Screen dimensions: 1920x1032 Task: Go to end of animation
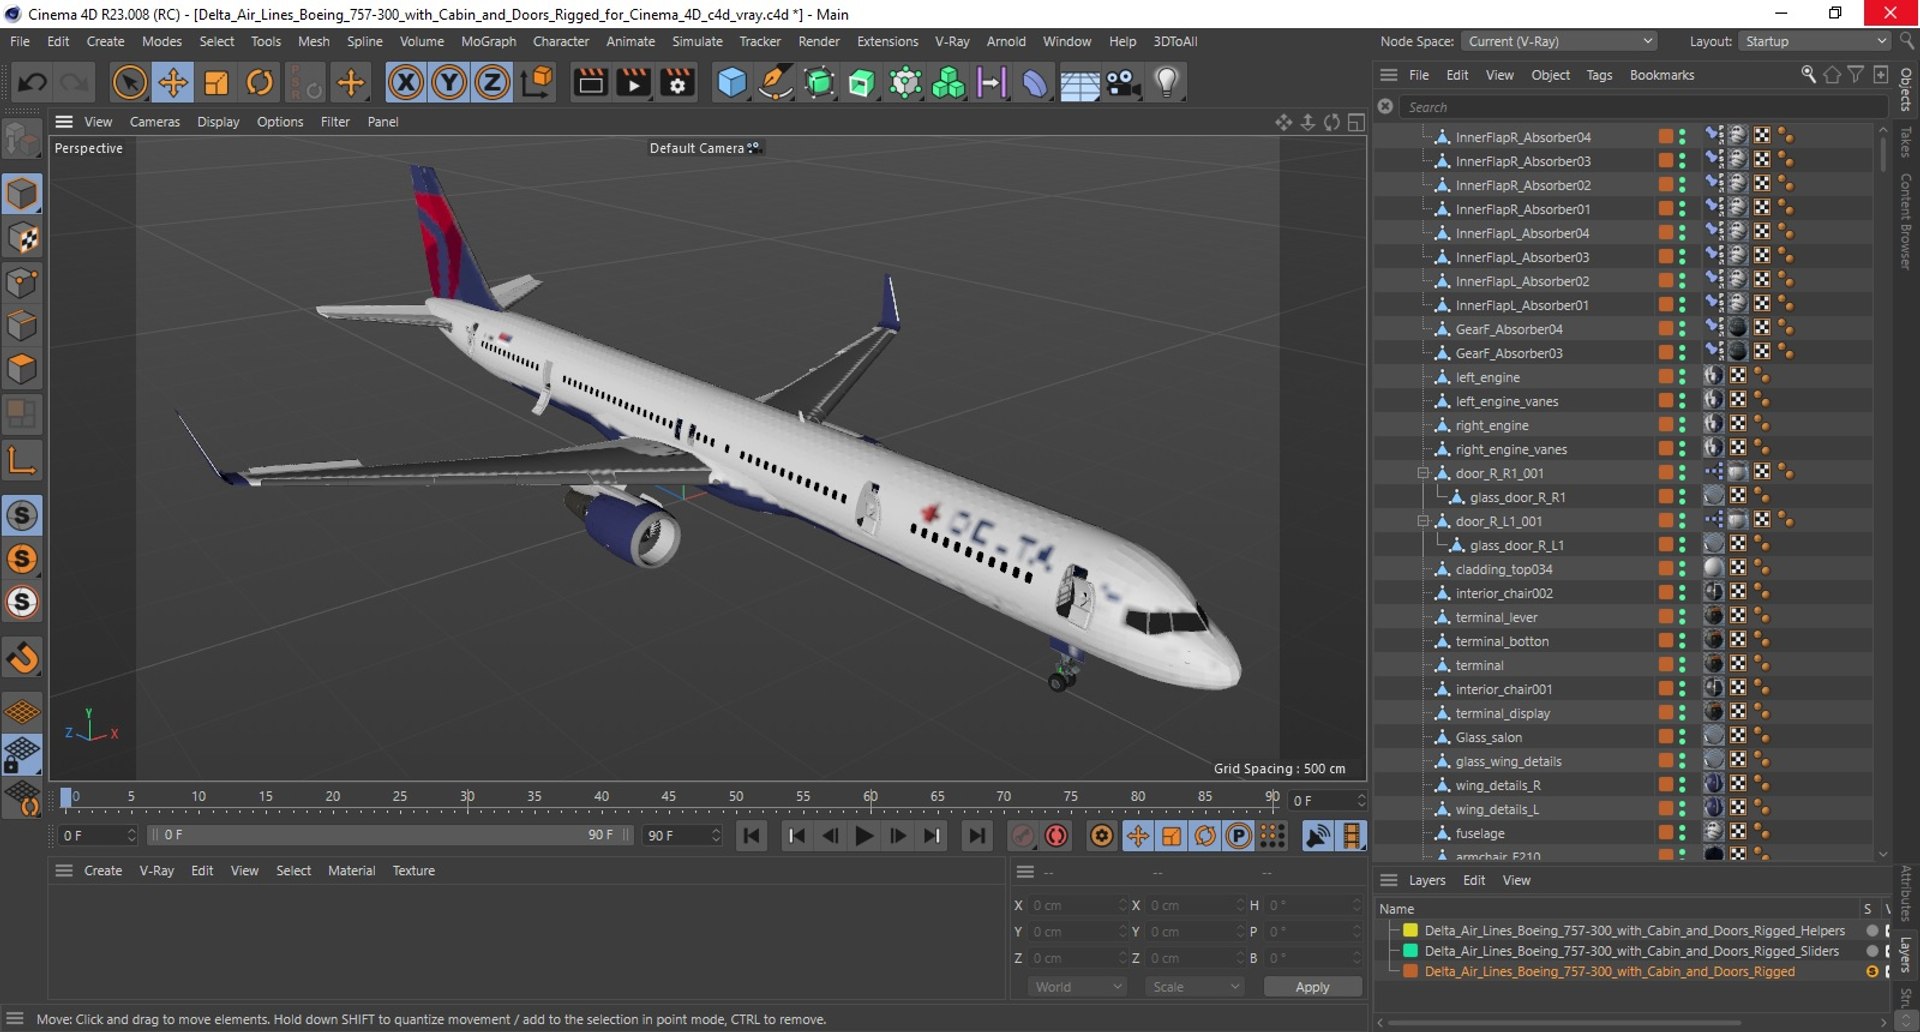tap(977, 836)
